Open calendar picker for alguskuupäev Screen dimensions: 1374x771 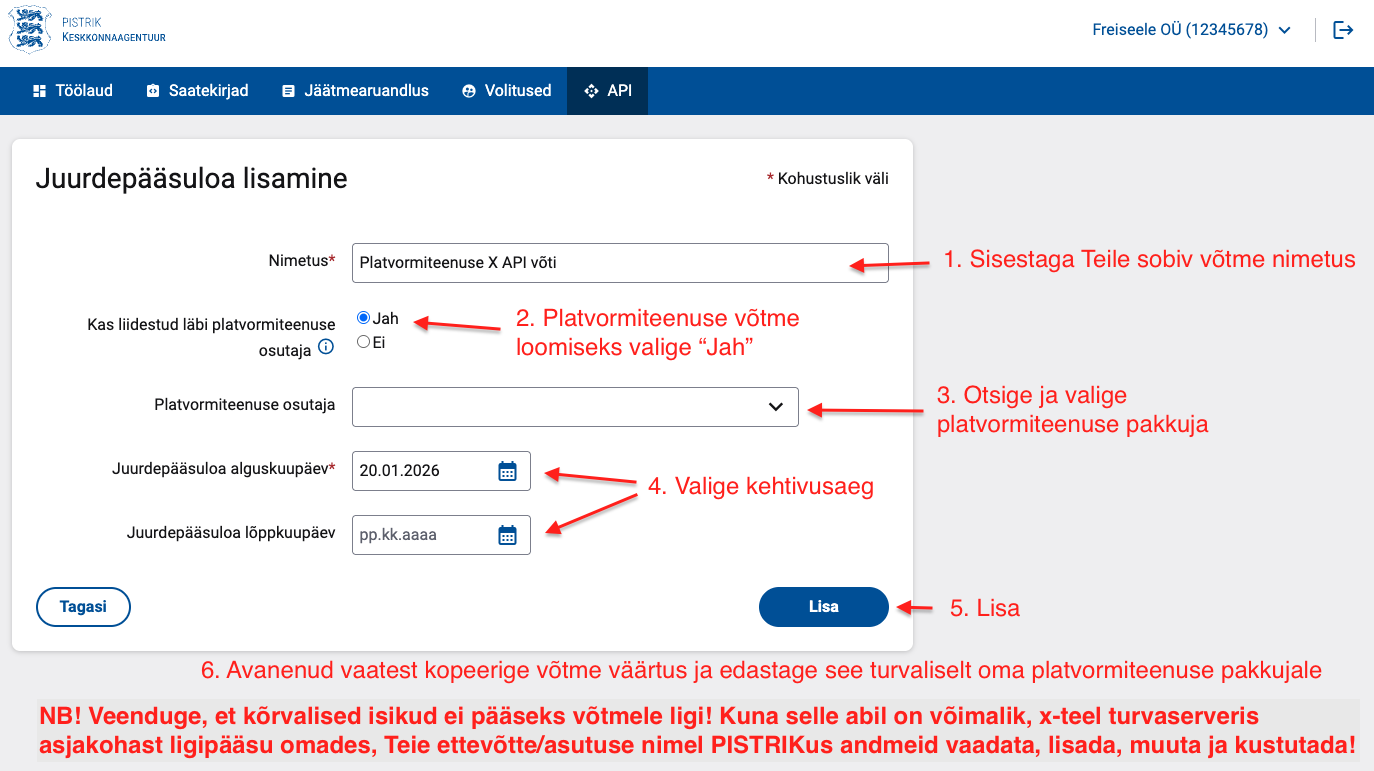pyautogui.click(x=507, y=471)
